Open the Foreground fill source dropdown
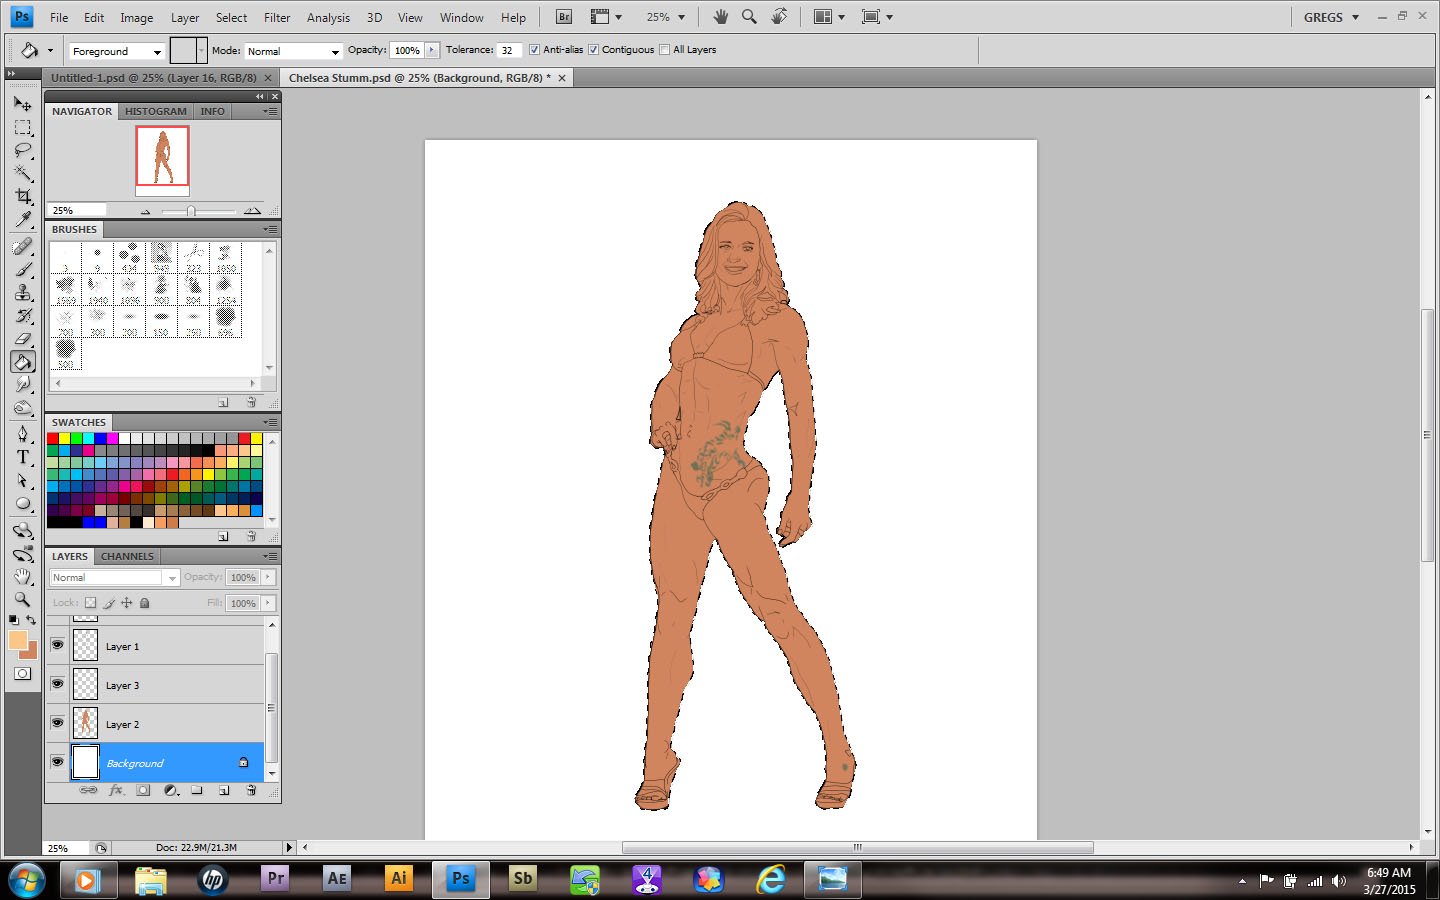Viewport: 1440px width, 900px height. tap(116, 51)
